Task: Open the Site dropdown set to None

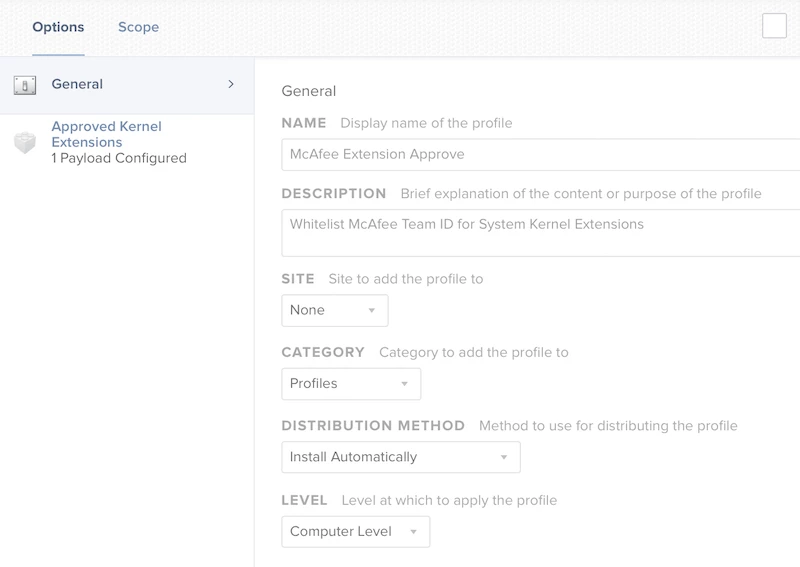Action: coord(334,310)
